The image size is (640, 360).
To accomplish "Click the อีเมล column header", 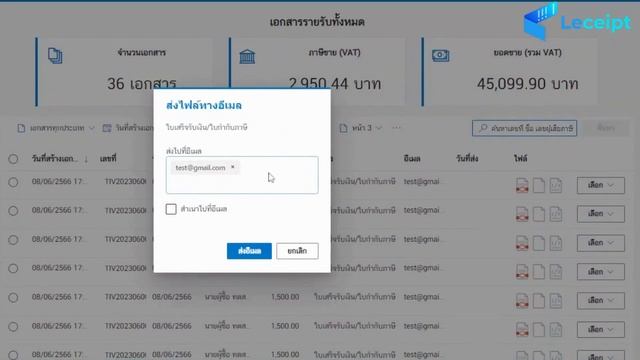I will point(412,158).
